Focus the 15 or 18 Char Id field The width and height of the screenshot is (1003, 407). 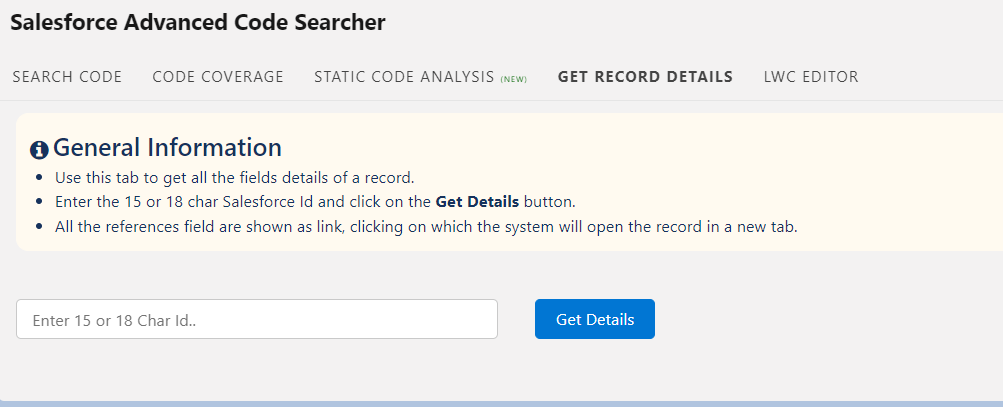[x=257, y=320]
